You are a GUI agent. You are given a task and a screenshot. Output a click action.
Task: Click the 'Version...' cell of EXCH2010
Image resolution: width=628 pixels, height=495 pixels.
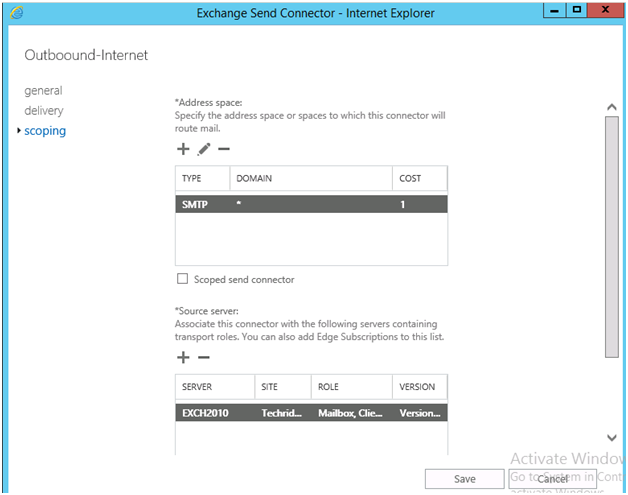click(420, 413)
